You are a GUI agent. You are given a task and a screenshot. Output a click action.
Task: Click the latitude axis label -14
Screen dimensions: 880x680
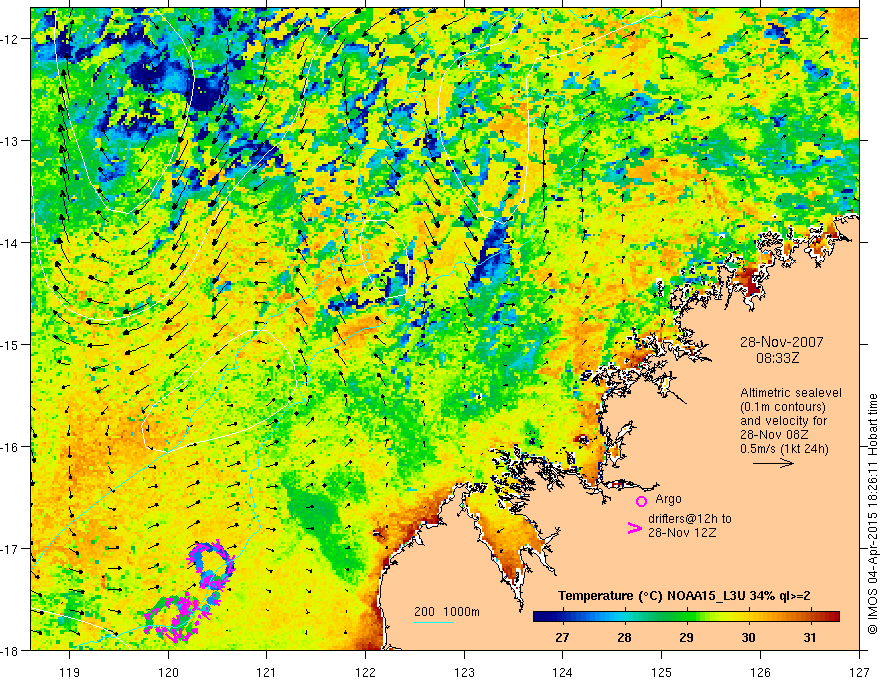pyautogui.click(x=10, y=242)
